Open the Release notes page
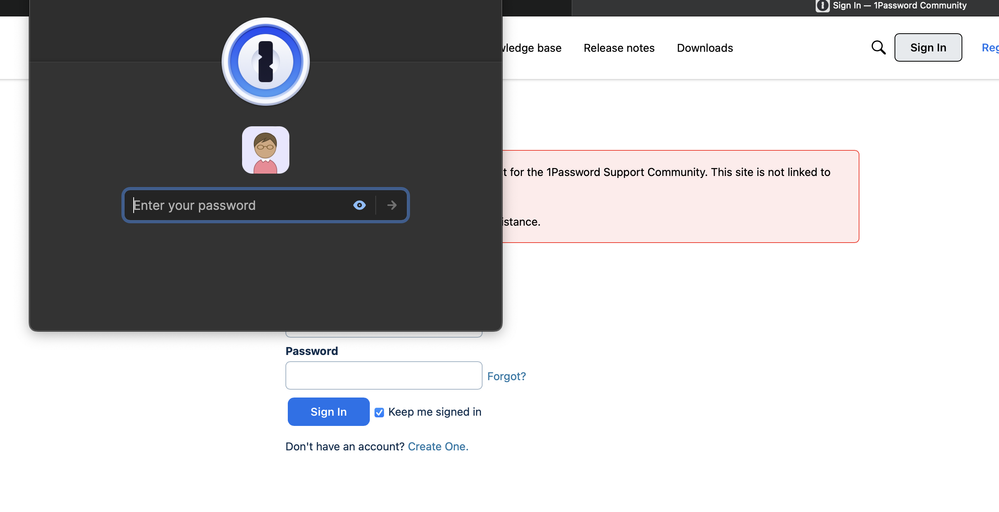The width and height of the screenshot is (999, 512). click(x=619, y=48)
